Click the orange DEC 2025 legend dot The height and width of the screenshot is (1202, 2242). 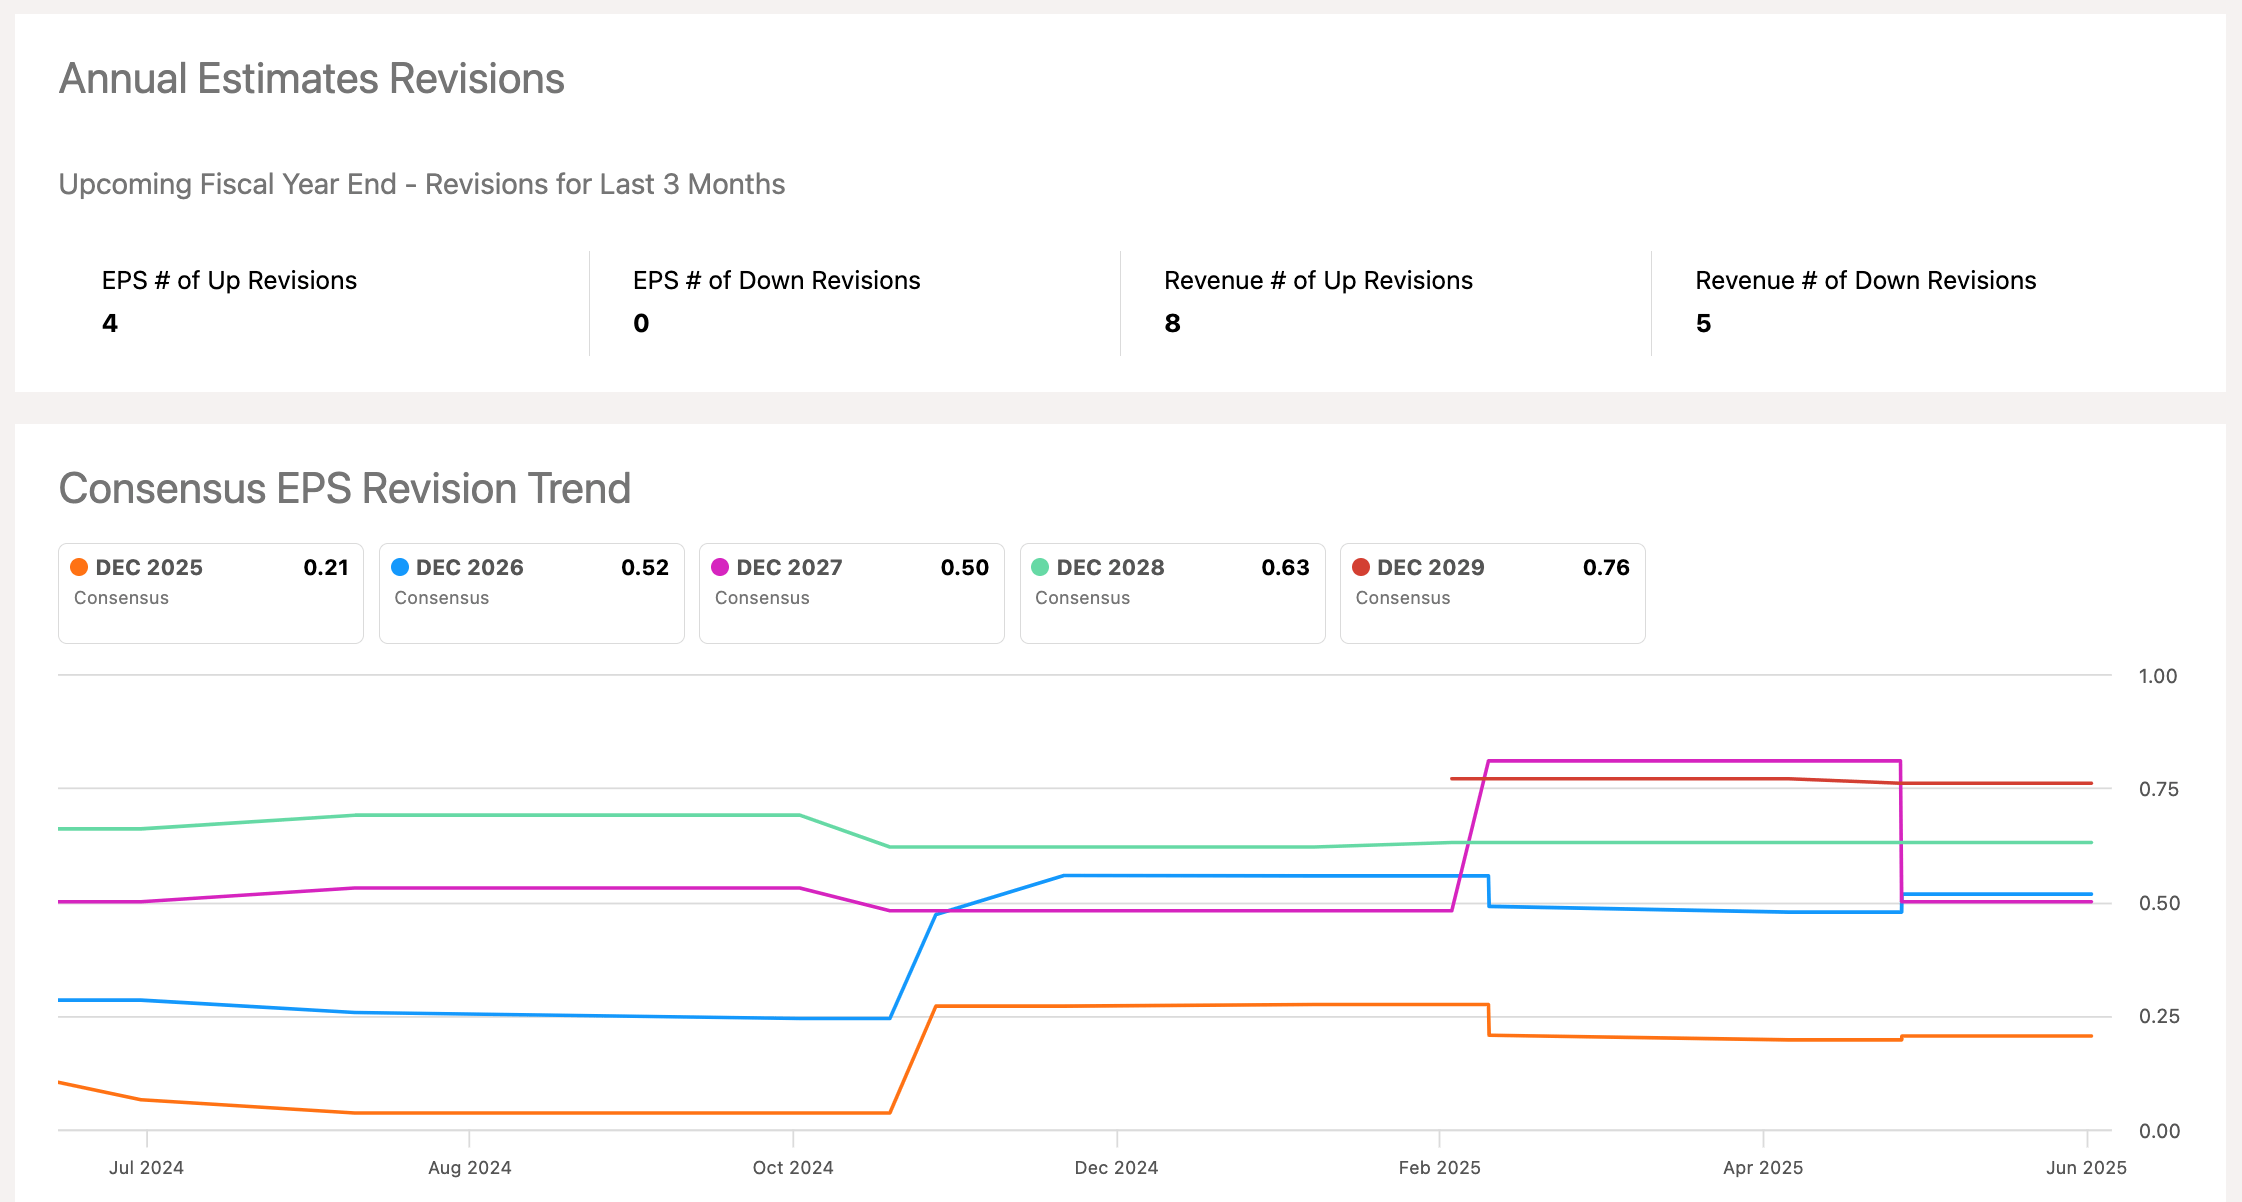click(x=79, y=567)
